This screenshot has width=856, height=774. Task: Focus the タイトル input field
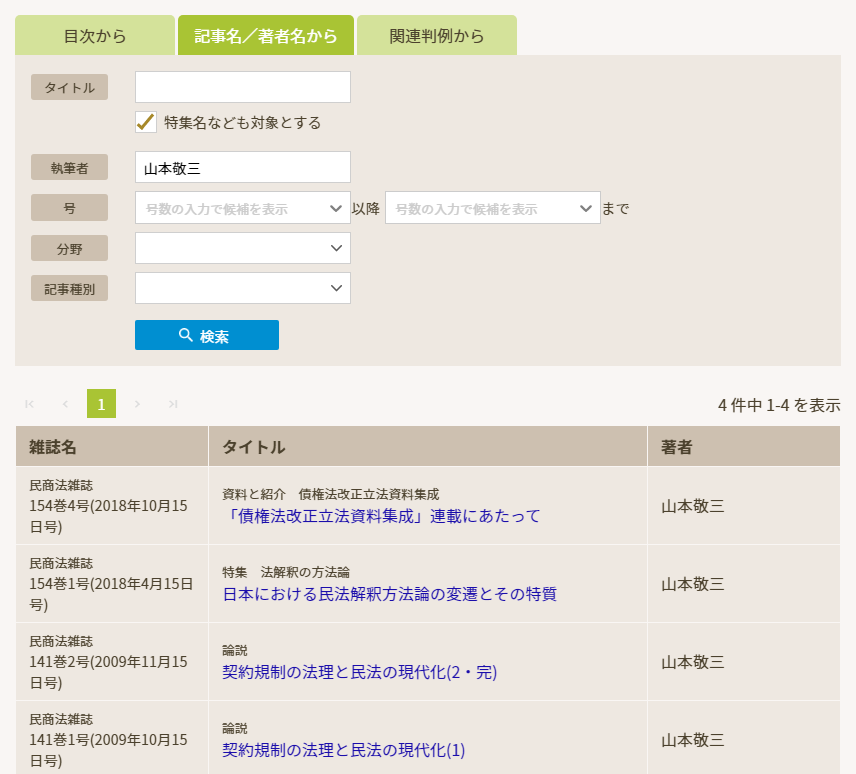(x=242, y=87)
